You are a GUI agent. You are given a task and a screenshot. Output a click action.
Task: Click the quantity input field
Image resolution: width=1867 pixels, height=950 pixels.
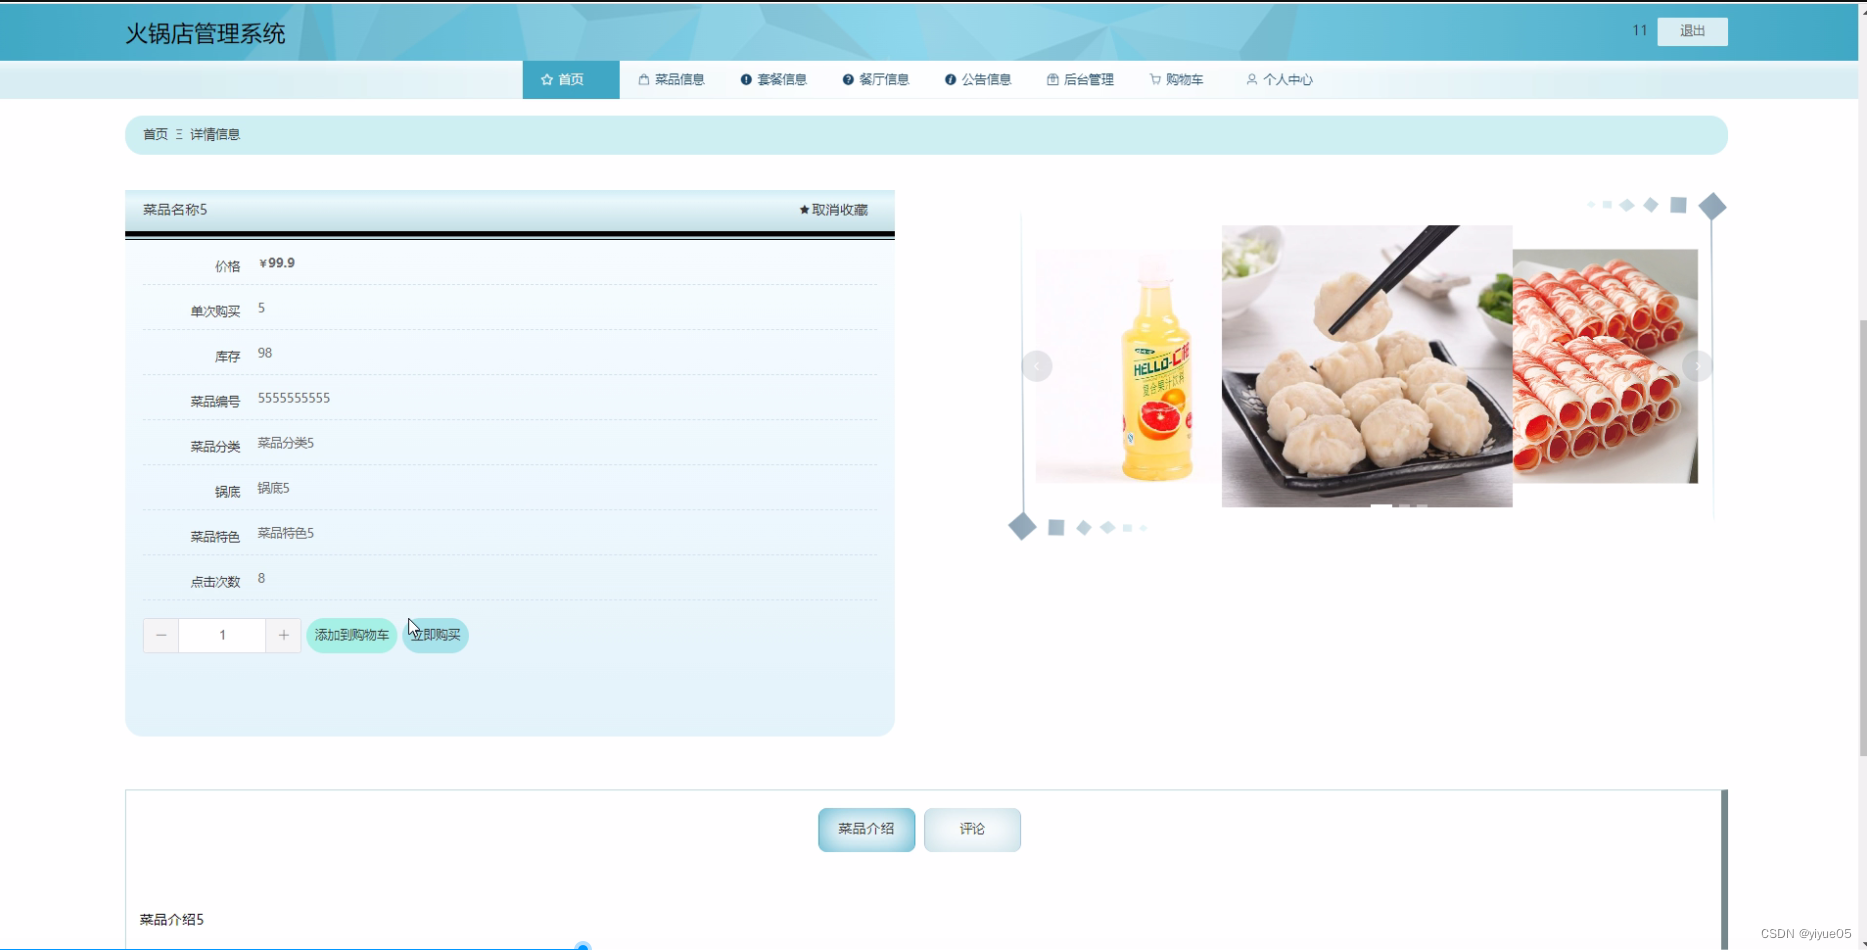point(222,635)
